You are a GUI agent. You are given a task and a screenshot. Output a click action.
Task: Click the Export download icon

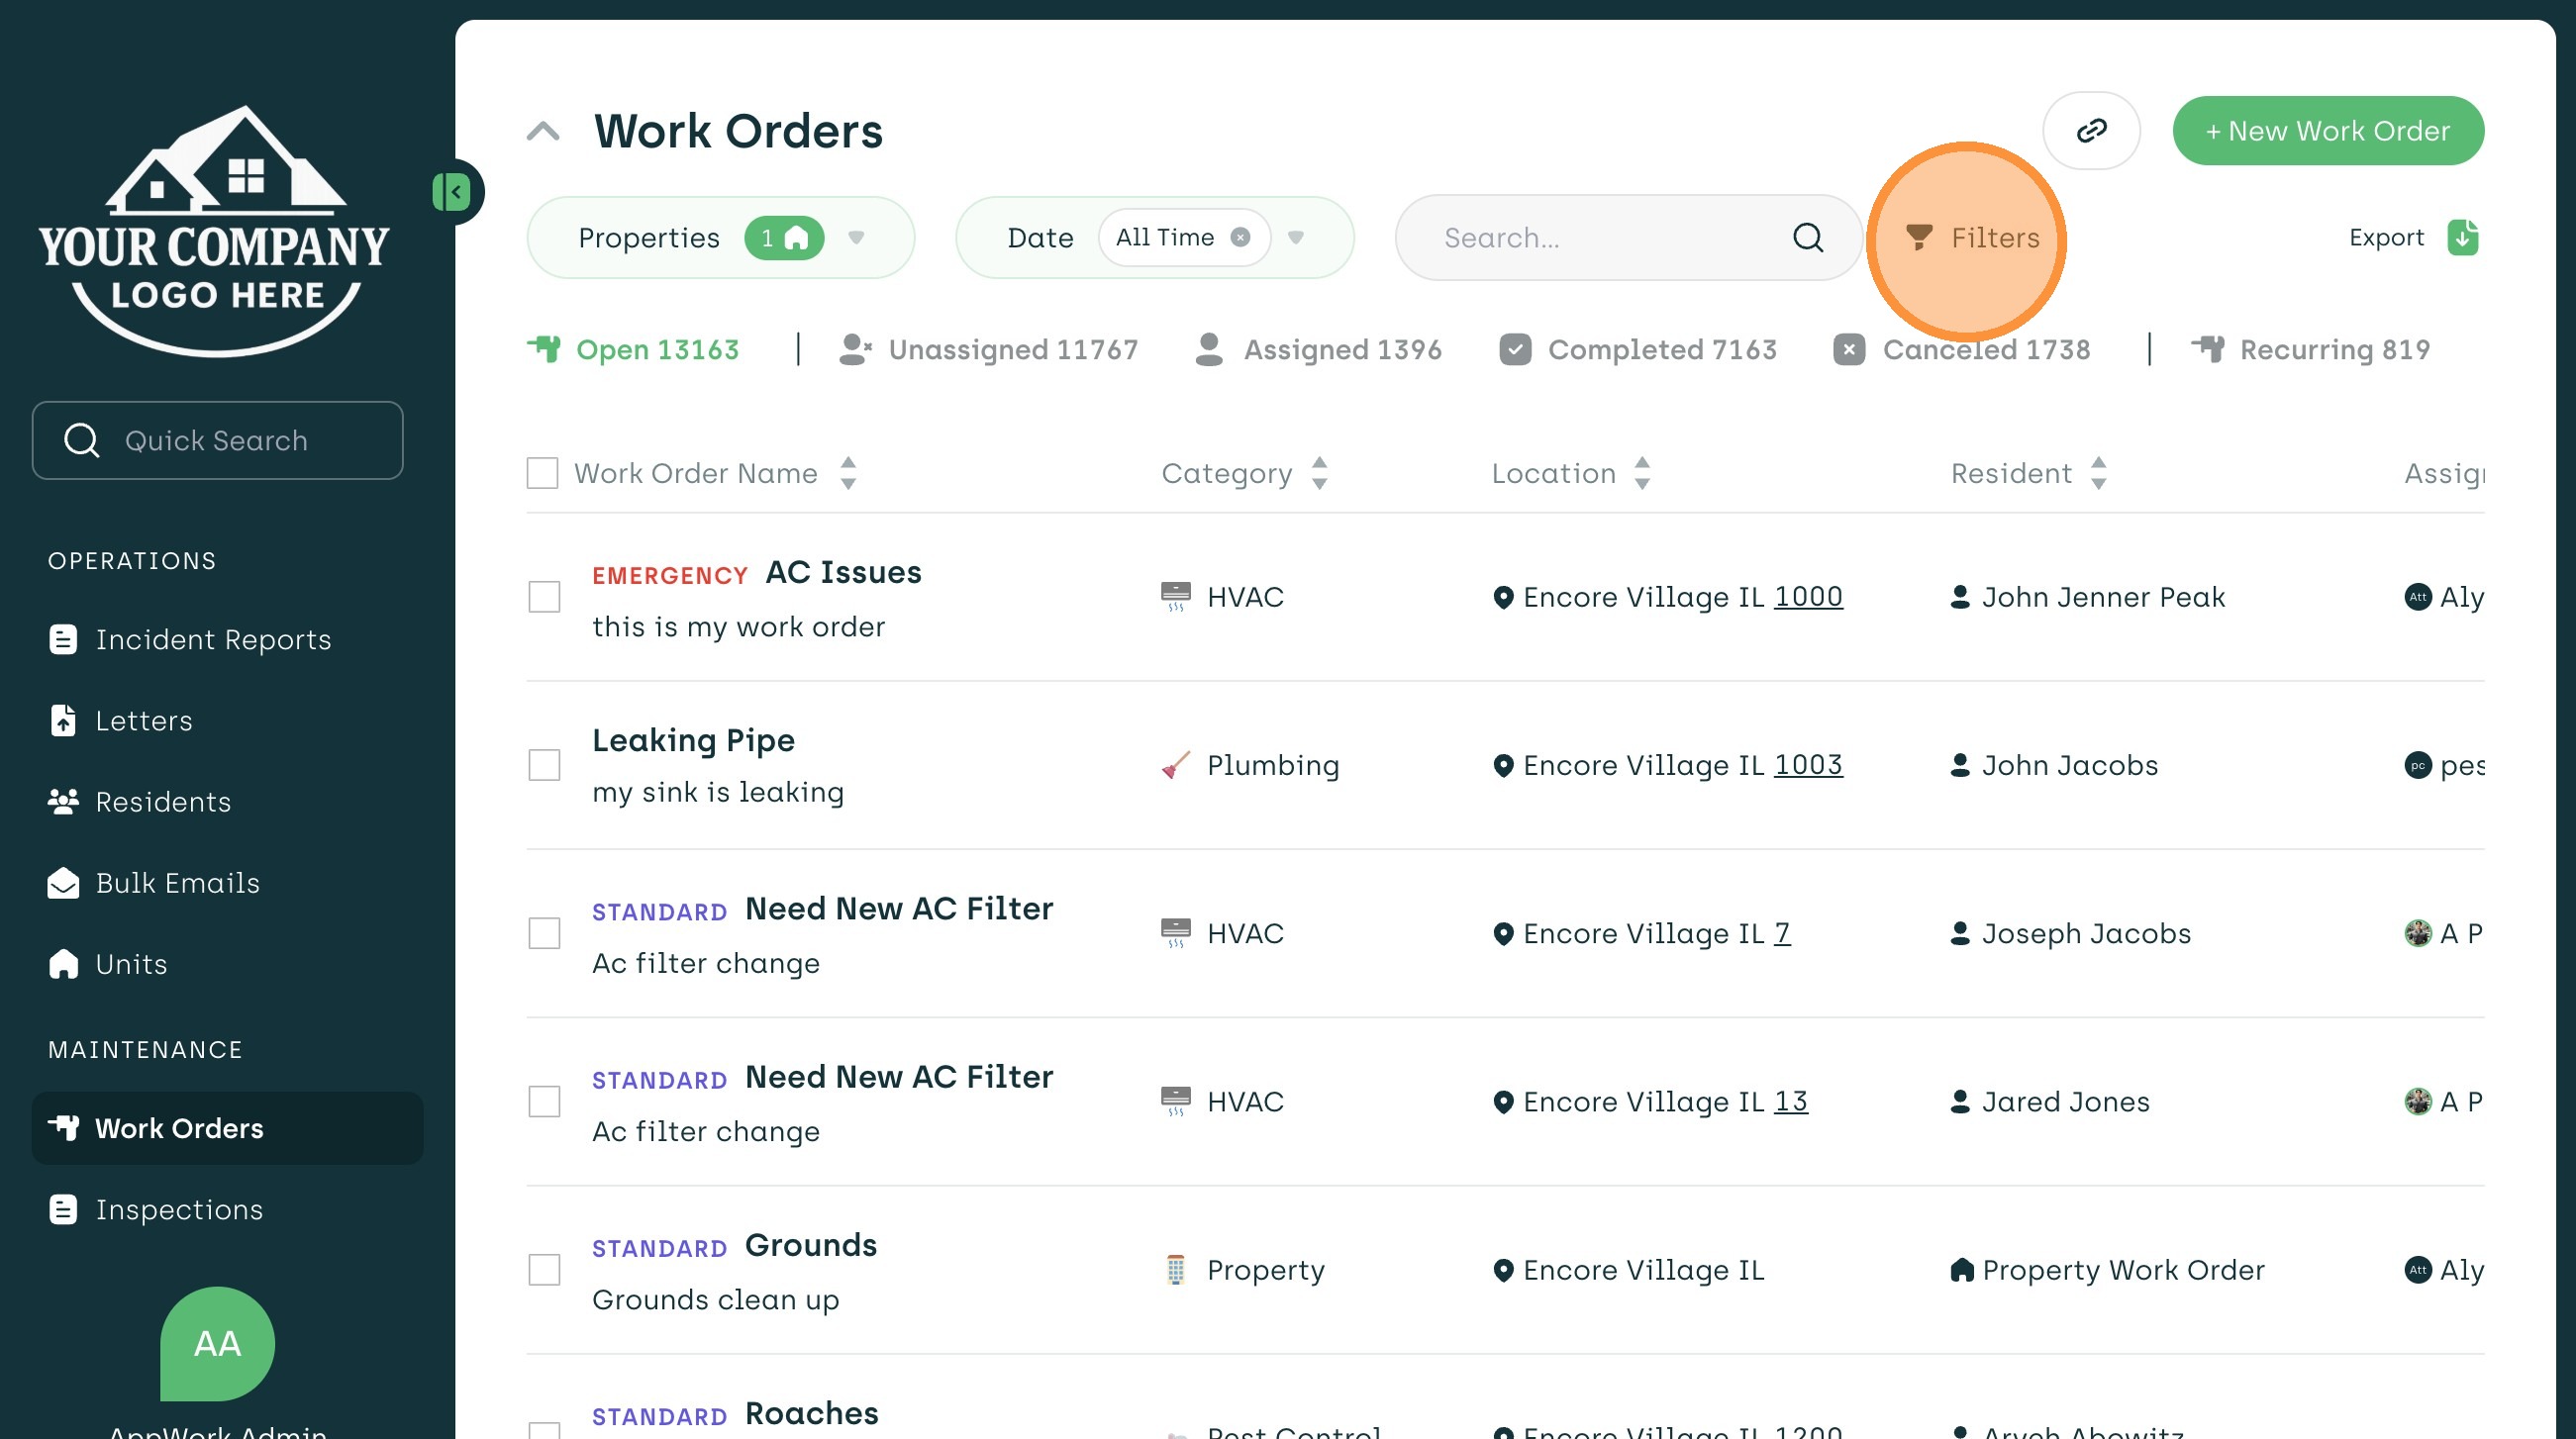(2462, 237)
